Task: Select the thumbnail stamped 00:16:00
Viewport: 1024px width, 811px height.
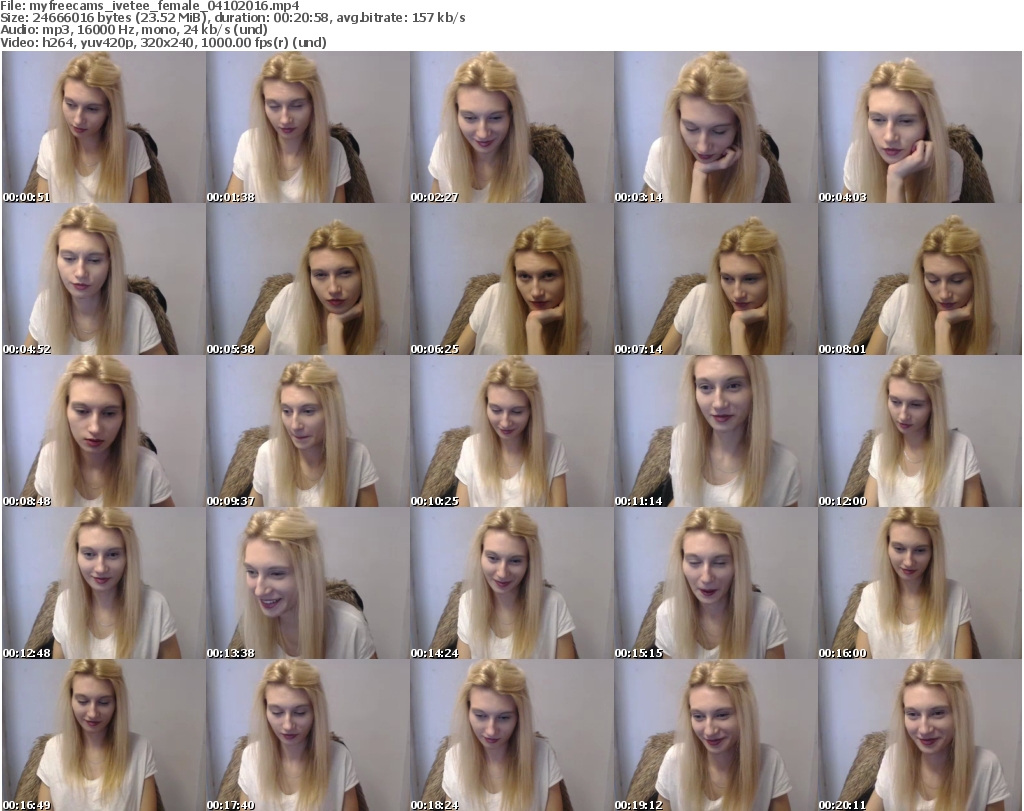Action: pos(920,582)
